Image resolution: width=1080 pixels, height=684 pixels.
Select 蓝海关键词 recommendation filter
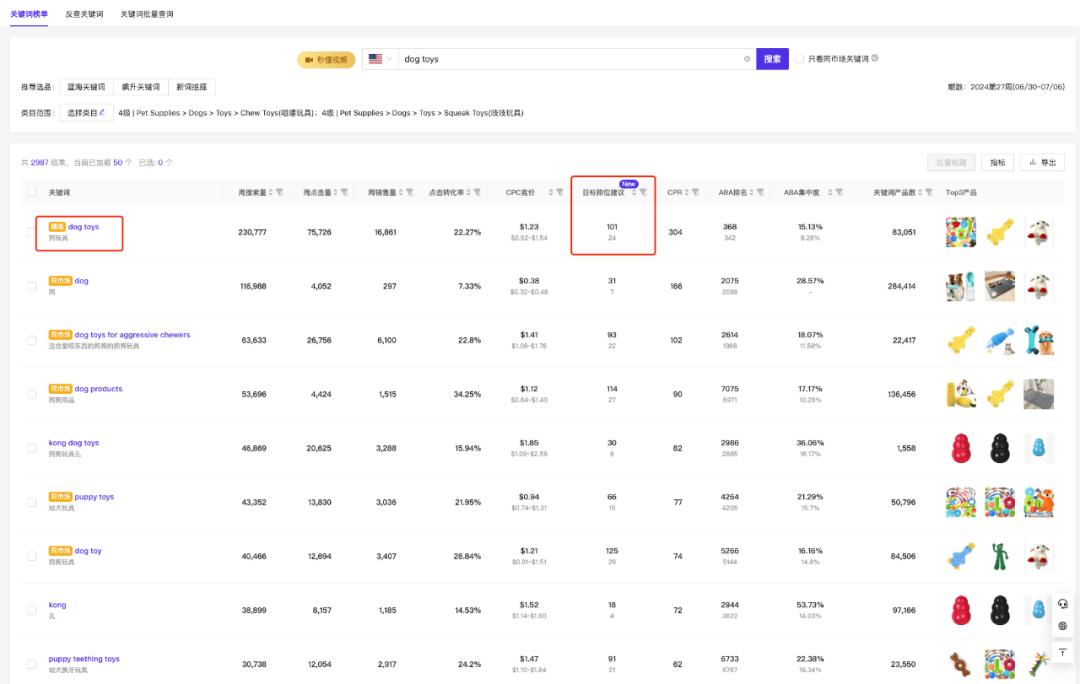[86, 87]
